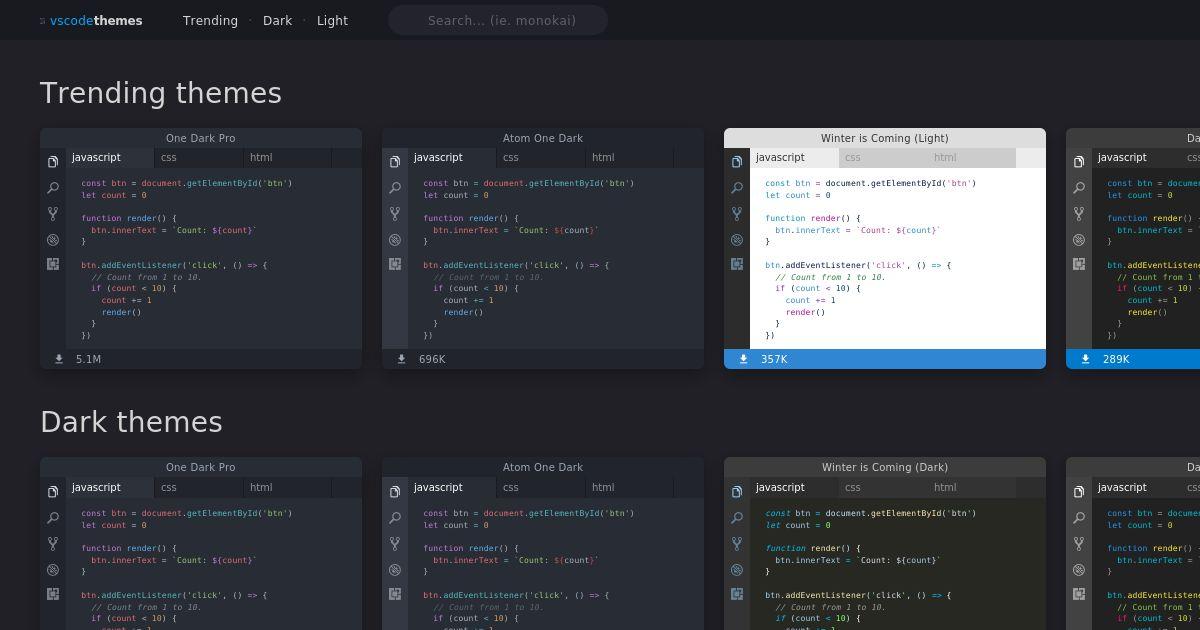Click download icon beside 357K

point(743,359)
